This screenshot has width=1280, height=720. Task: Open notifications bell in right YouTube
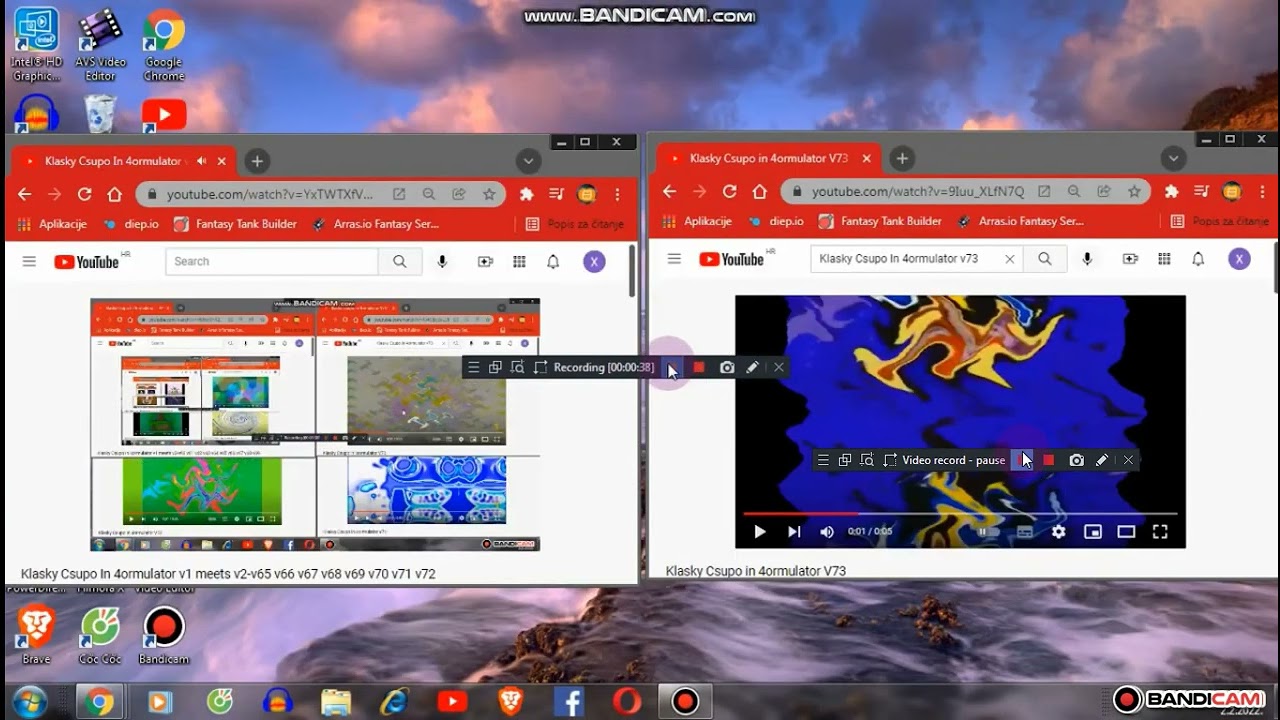coord(1198,259)
